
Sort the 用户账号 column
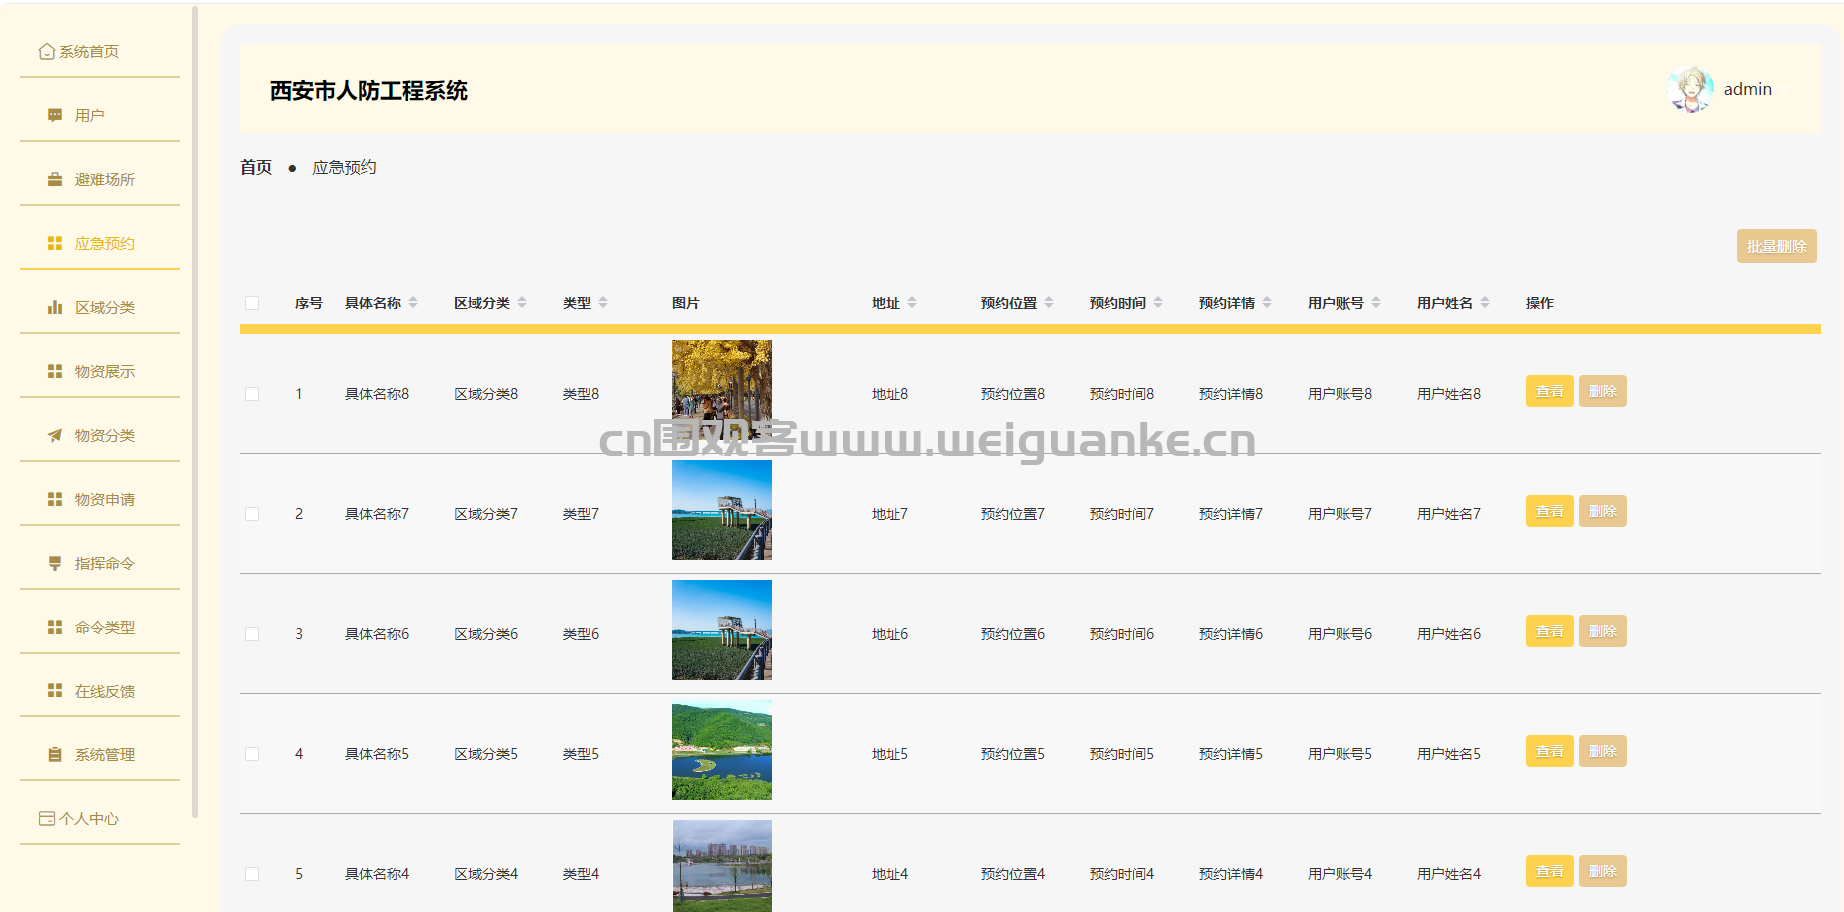[1376, 303]
